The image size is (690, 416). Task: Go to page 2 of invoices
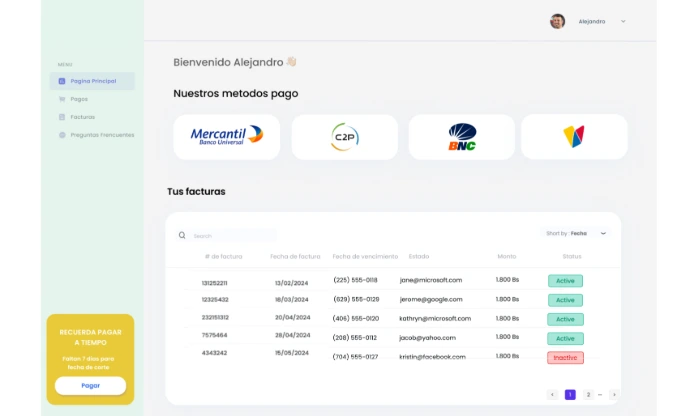click(x=588, y=395)
